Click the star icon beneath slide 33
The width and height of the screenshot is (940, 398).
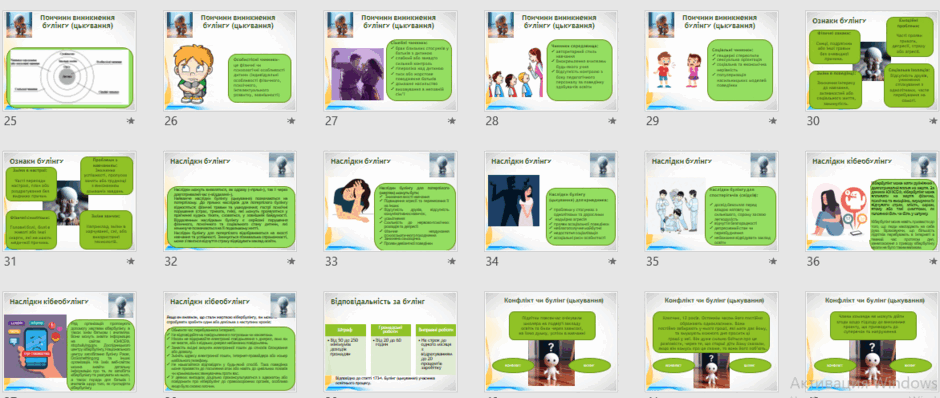coord(452,261)
